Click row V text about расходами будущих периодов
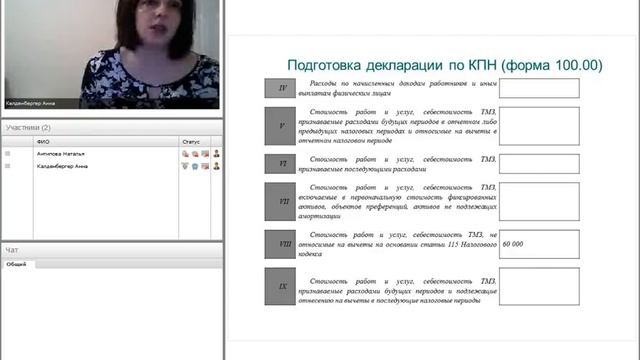Screen dimensions: 640x360 pos(398,126)
